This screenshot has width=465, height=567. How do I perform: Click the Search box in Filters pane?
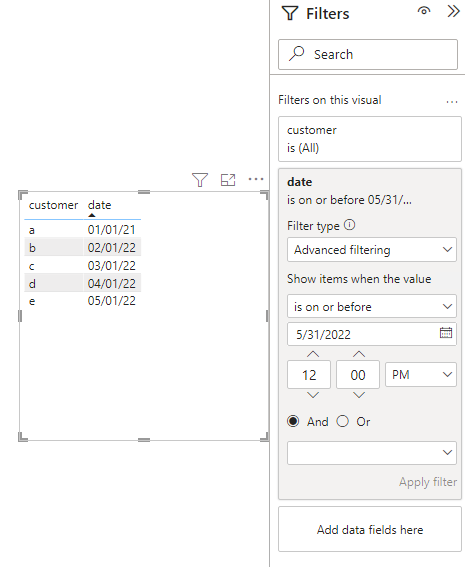368,54
